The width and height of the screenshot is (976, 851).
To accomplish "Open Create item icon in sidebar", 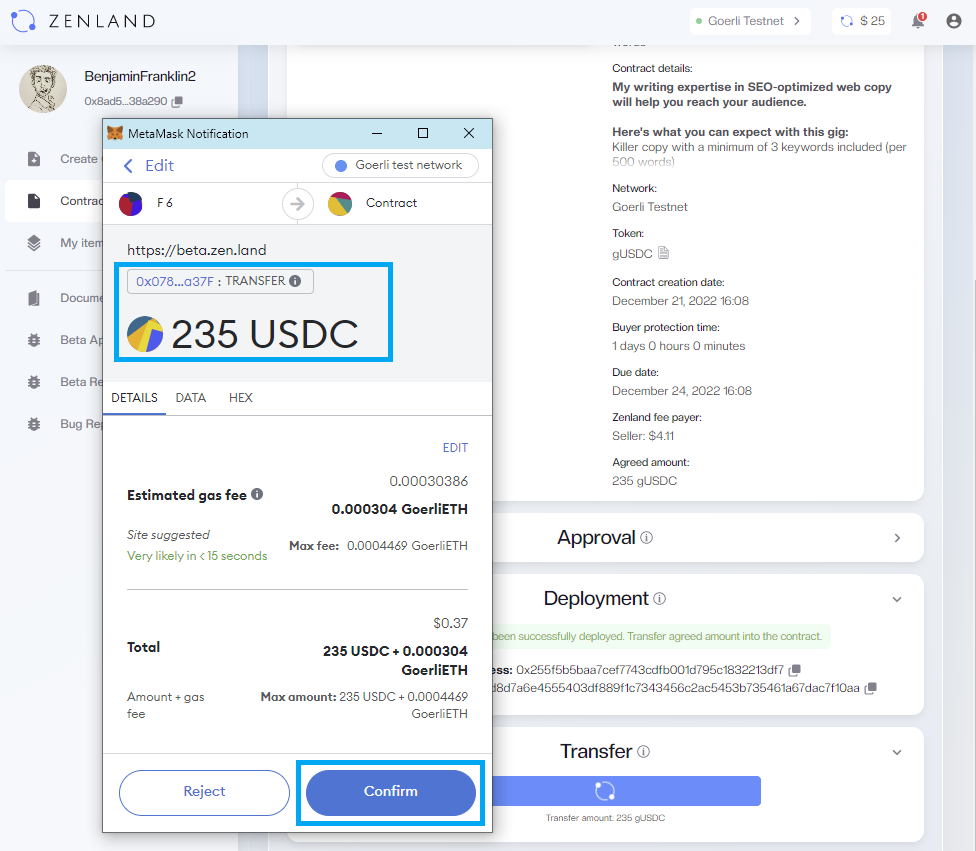I will [34, 159].
